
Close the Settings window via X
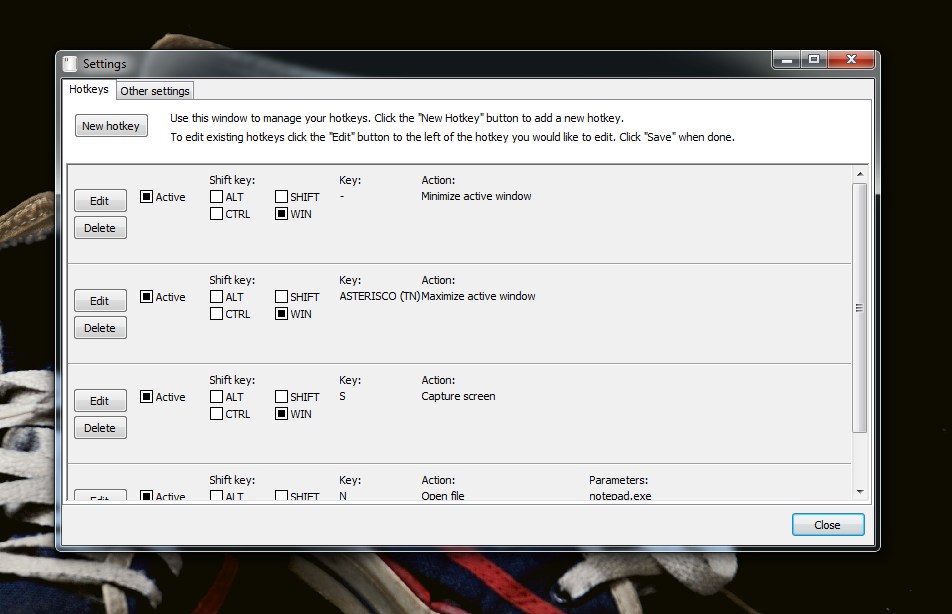(x=851, y=60)
